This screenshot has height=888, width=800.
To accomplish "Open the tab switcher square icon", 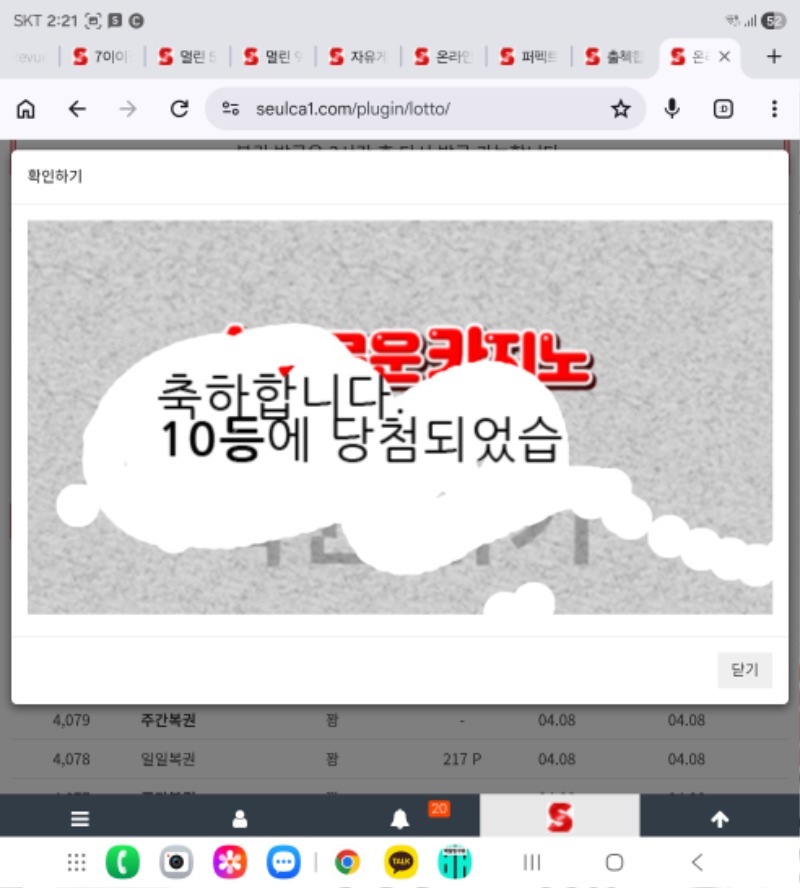I will click(723, 109).
